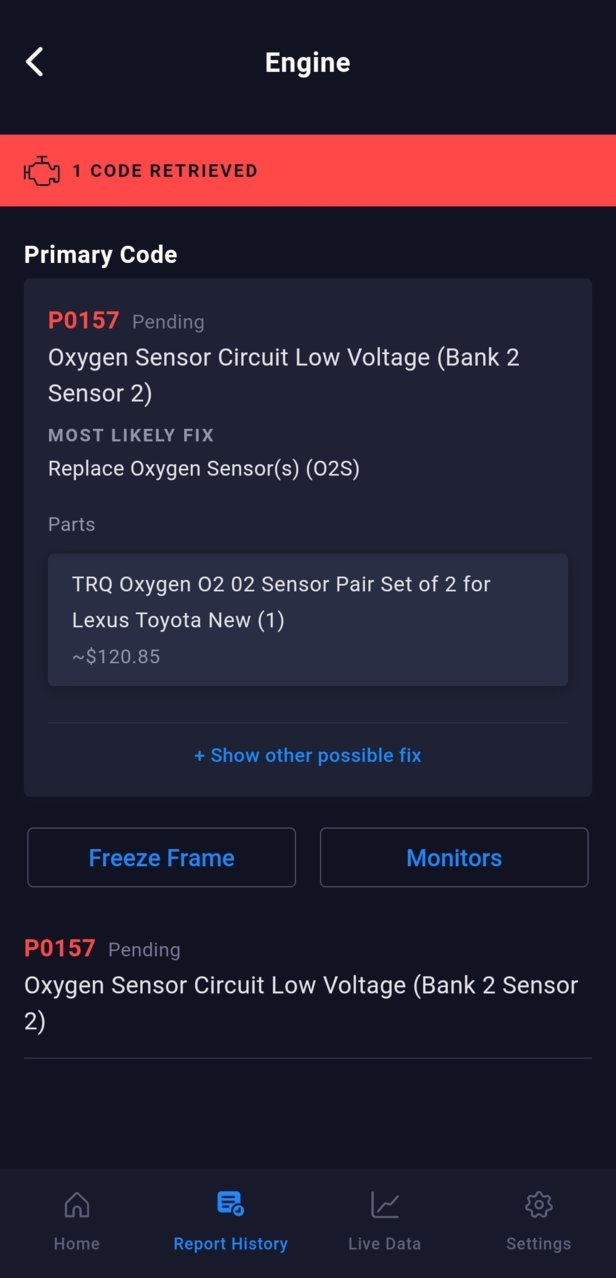
Task: Tap the Settings gear icon
Action: click(538, 1205)
